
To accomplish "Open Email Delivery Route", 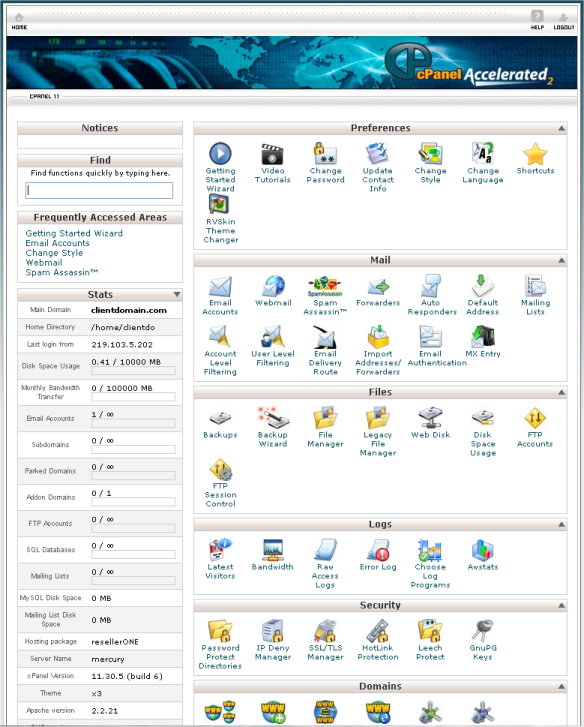I will coord(325,337).
